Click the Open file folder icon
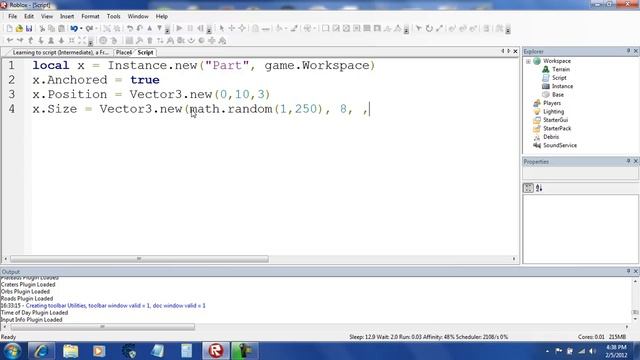Screen dimensions: 640x360 tap(19, 29)
